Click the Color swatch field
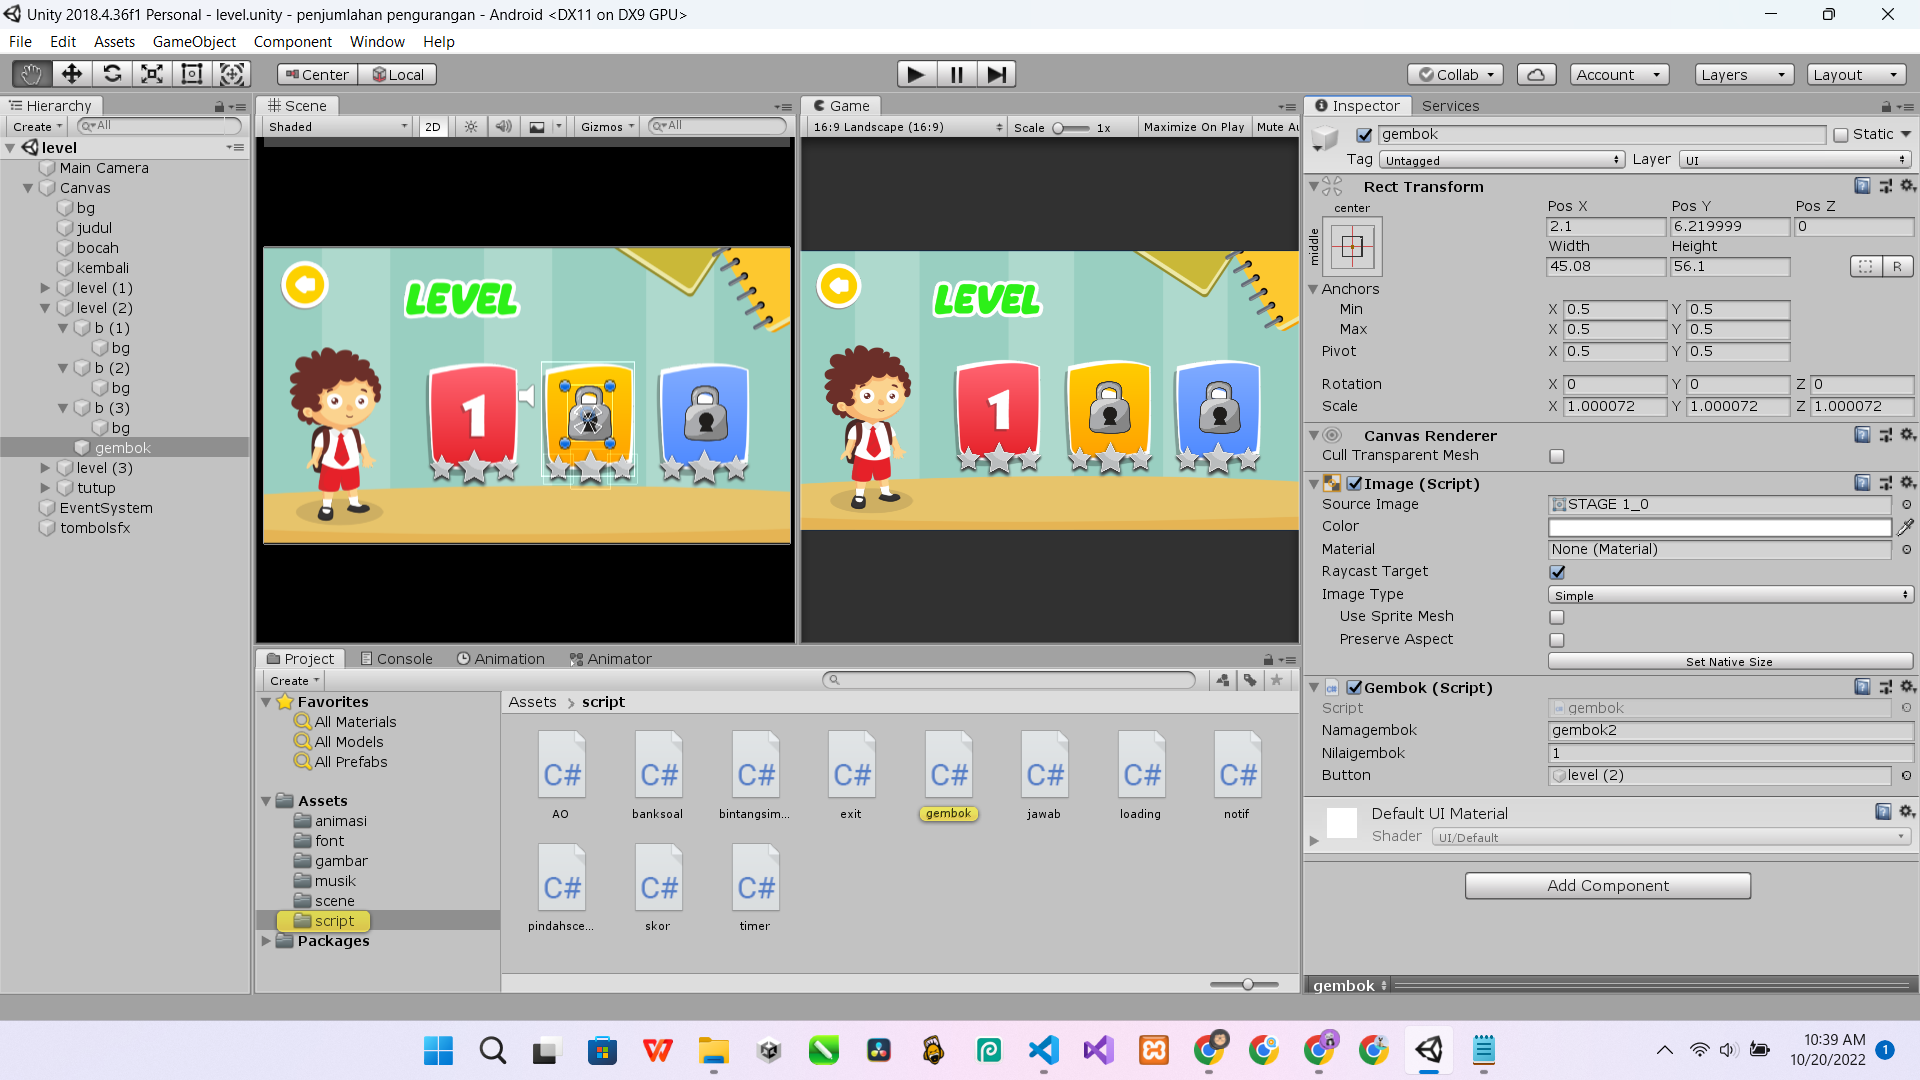This screenshot has width=1920, height=1080. 1719,527
